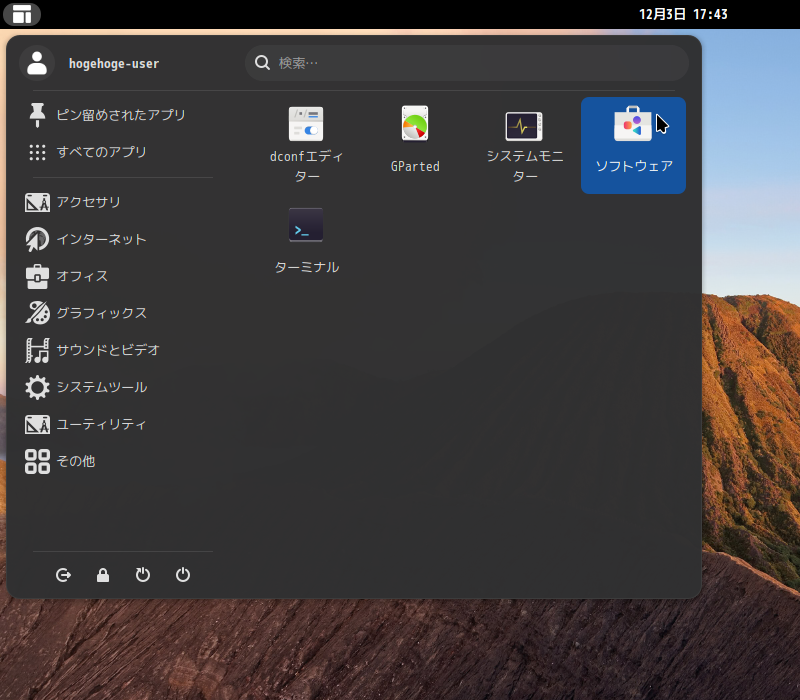The width and height of the screenshot is (800, 700).
Task: Click the hogehoge-user avatar icon
Action: (x=37, y=63)
